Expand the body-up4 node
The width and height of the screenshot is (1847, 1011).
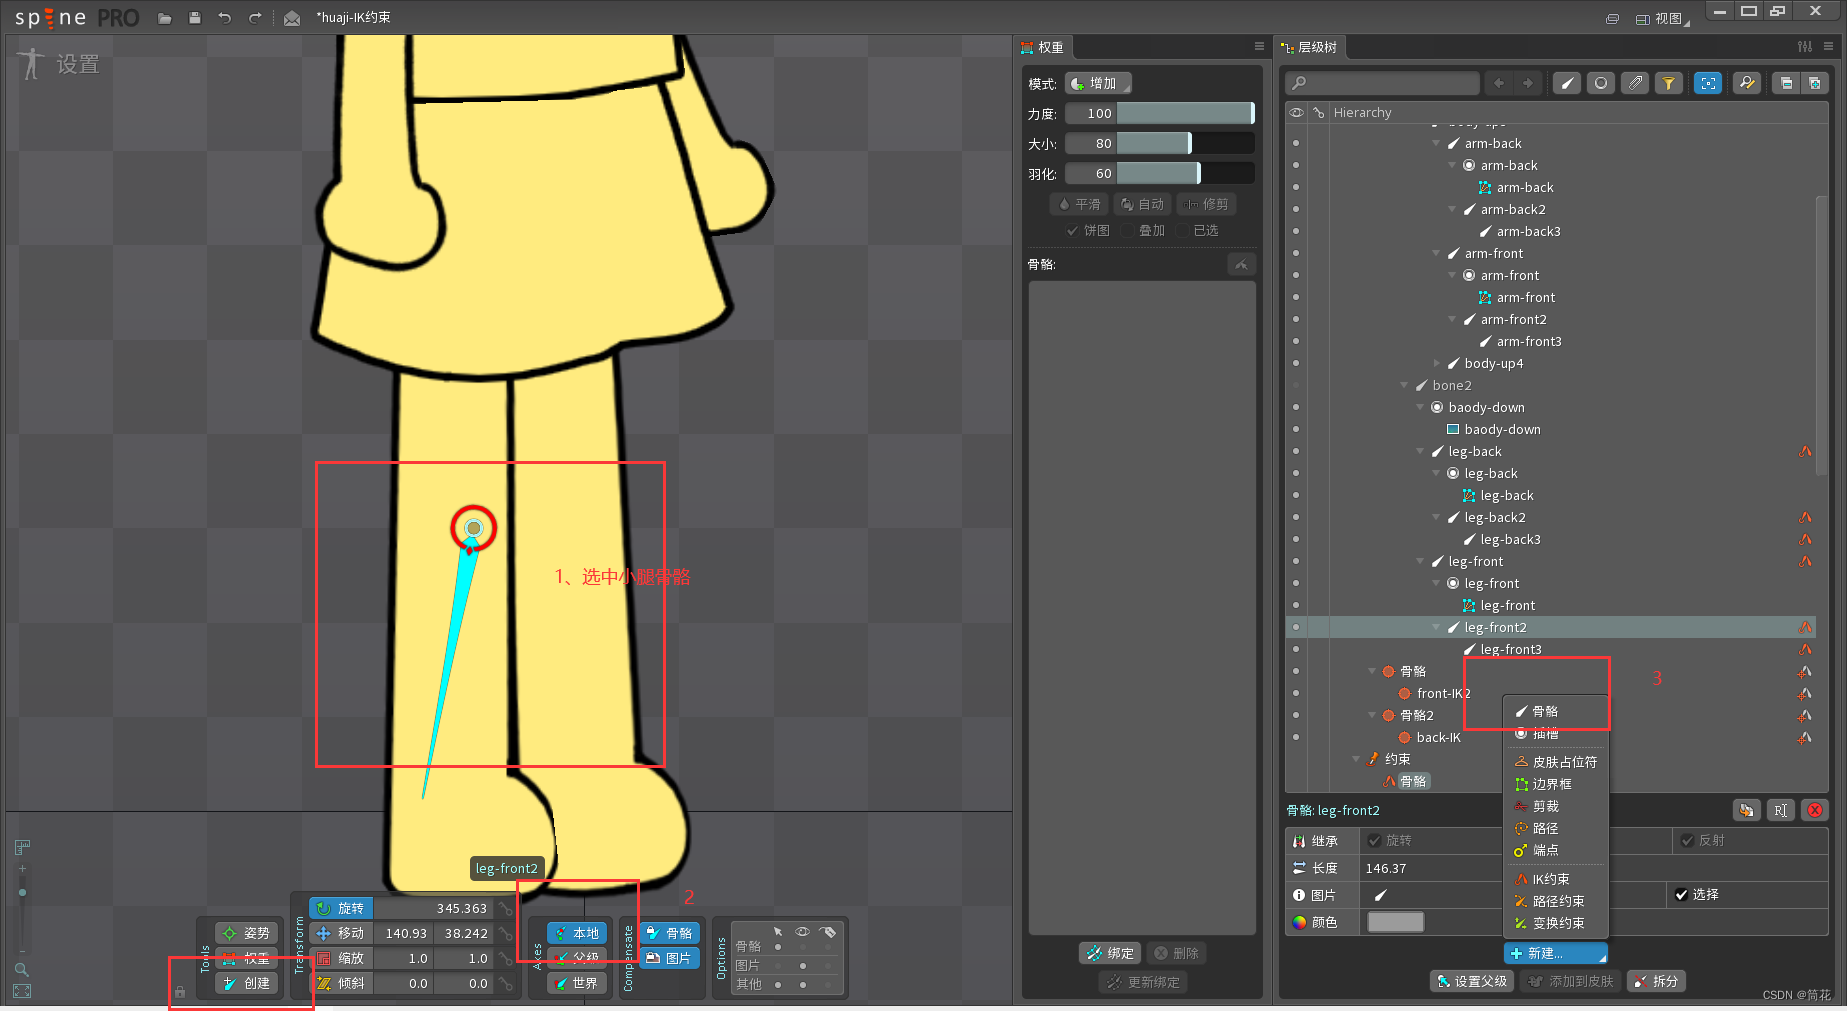(x=1436, y=363)
